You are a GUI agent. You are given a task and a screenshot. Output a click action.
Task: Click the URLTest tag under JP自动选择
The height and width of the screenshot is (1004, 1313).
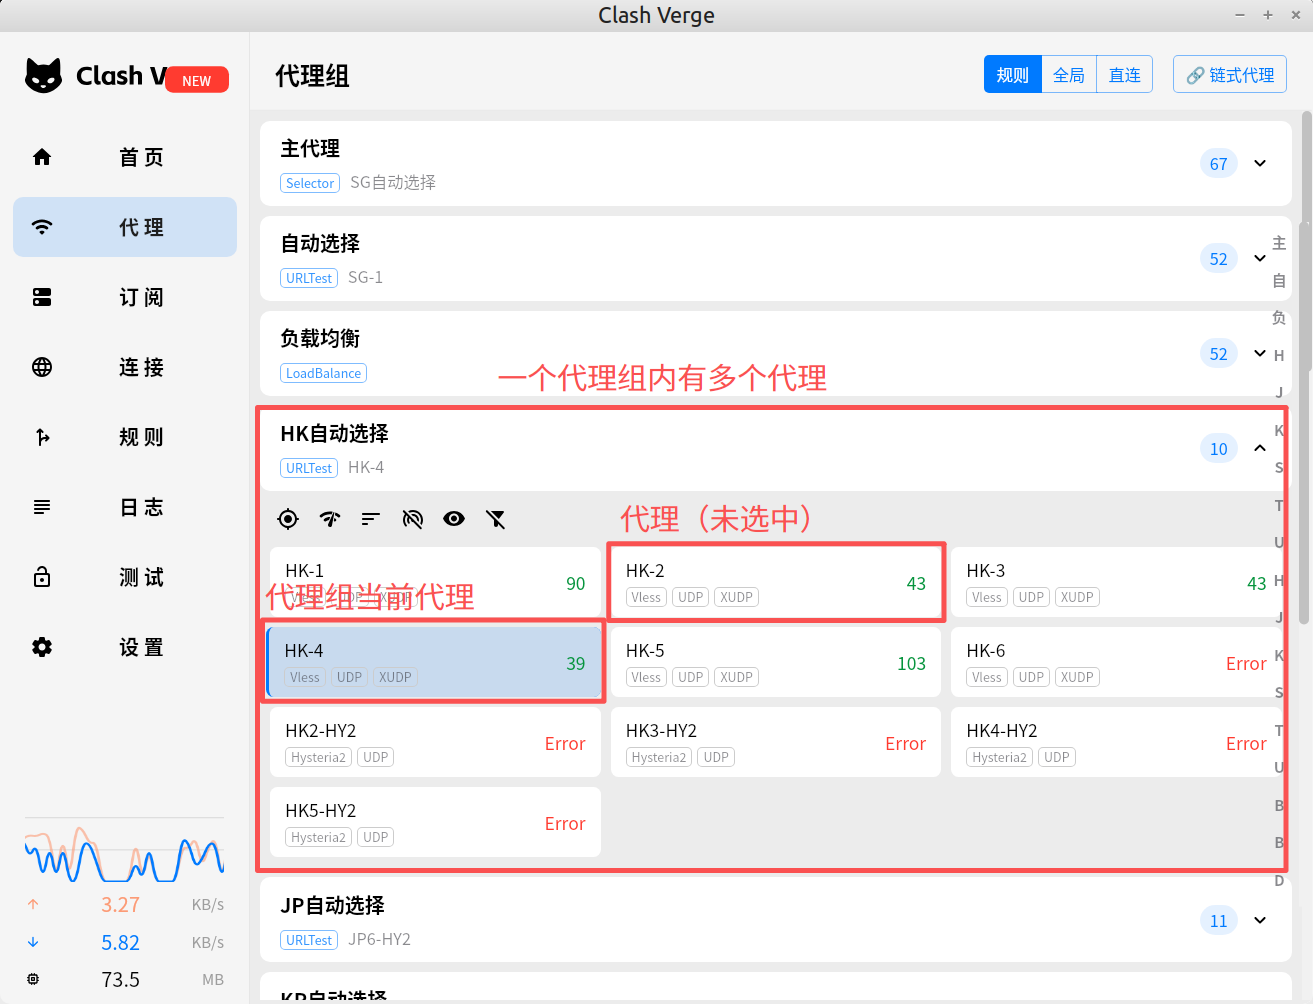pos(309,940)
